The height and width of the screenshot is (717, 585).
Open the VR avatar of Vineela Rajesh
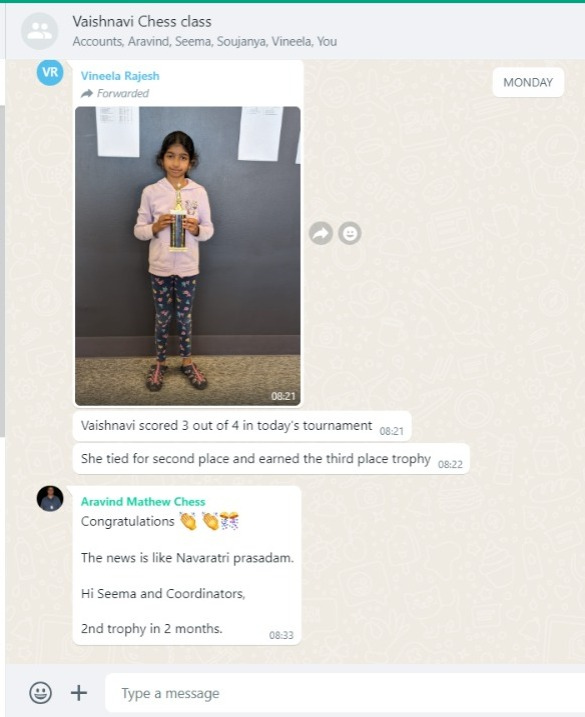pos(50,72)
